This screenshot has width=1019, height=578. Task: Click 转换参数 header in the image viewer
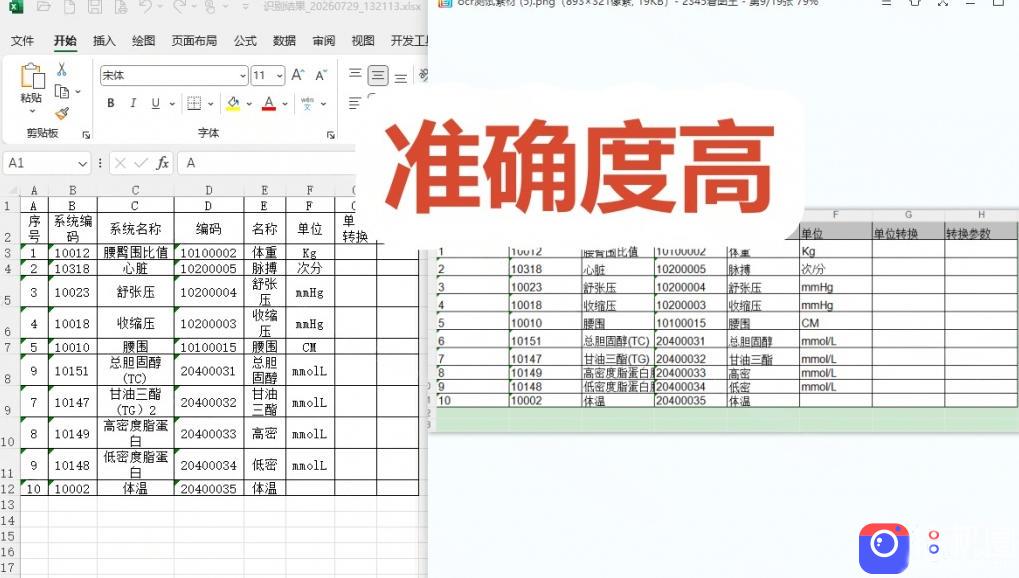968,233
